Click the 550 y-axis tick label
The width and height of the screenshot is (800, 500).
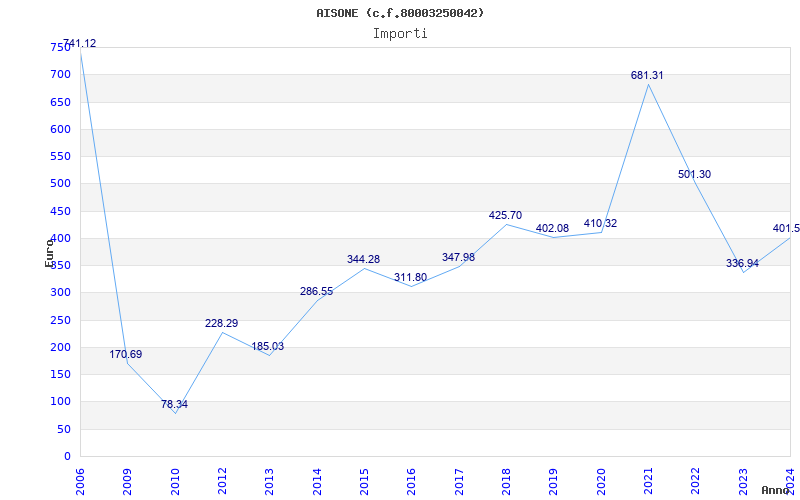(60, 157)
